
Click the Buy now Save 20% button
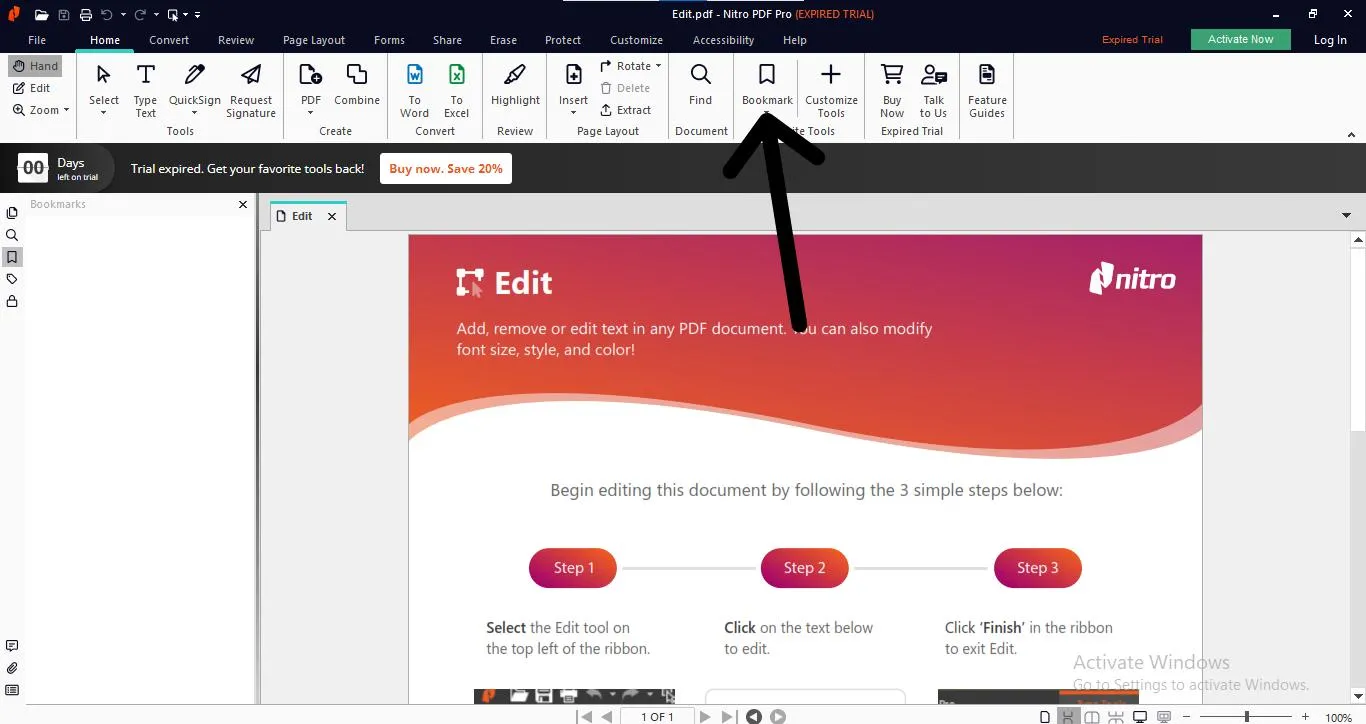[445, 168]
